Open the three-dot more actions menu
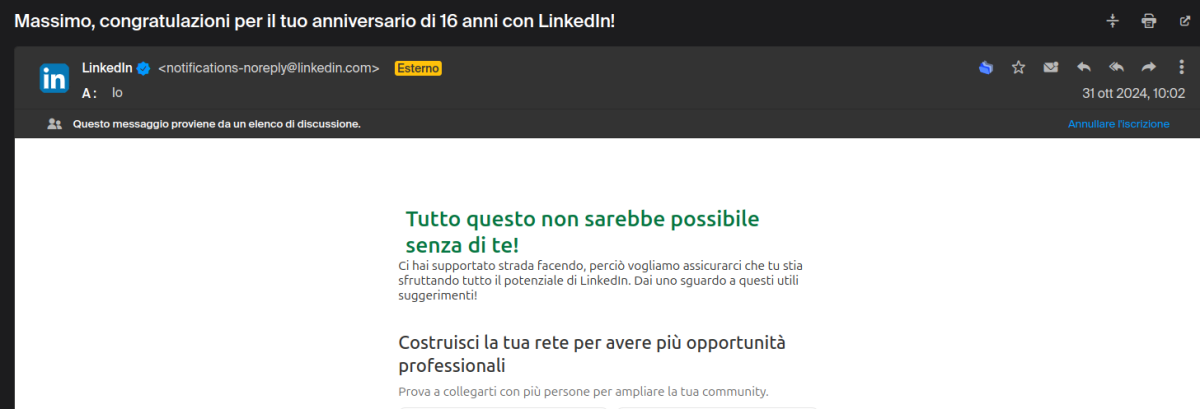The image size is (1200, 409). 1181,68
